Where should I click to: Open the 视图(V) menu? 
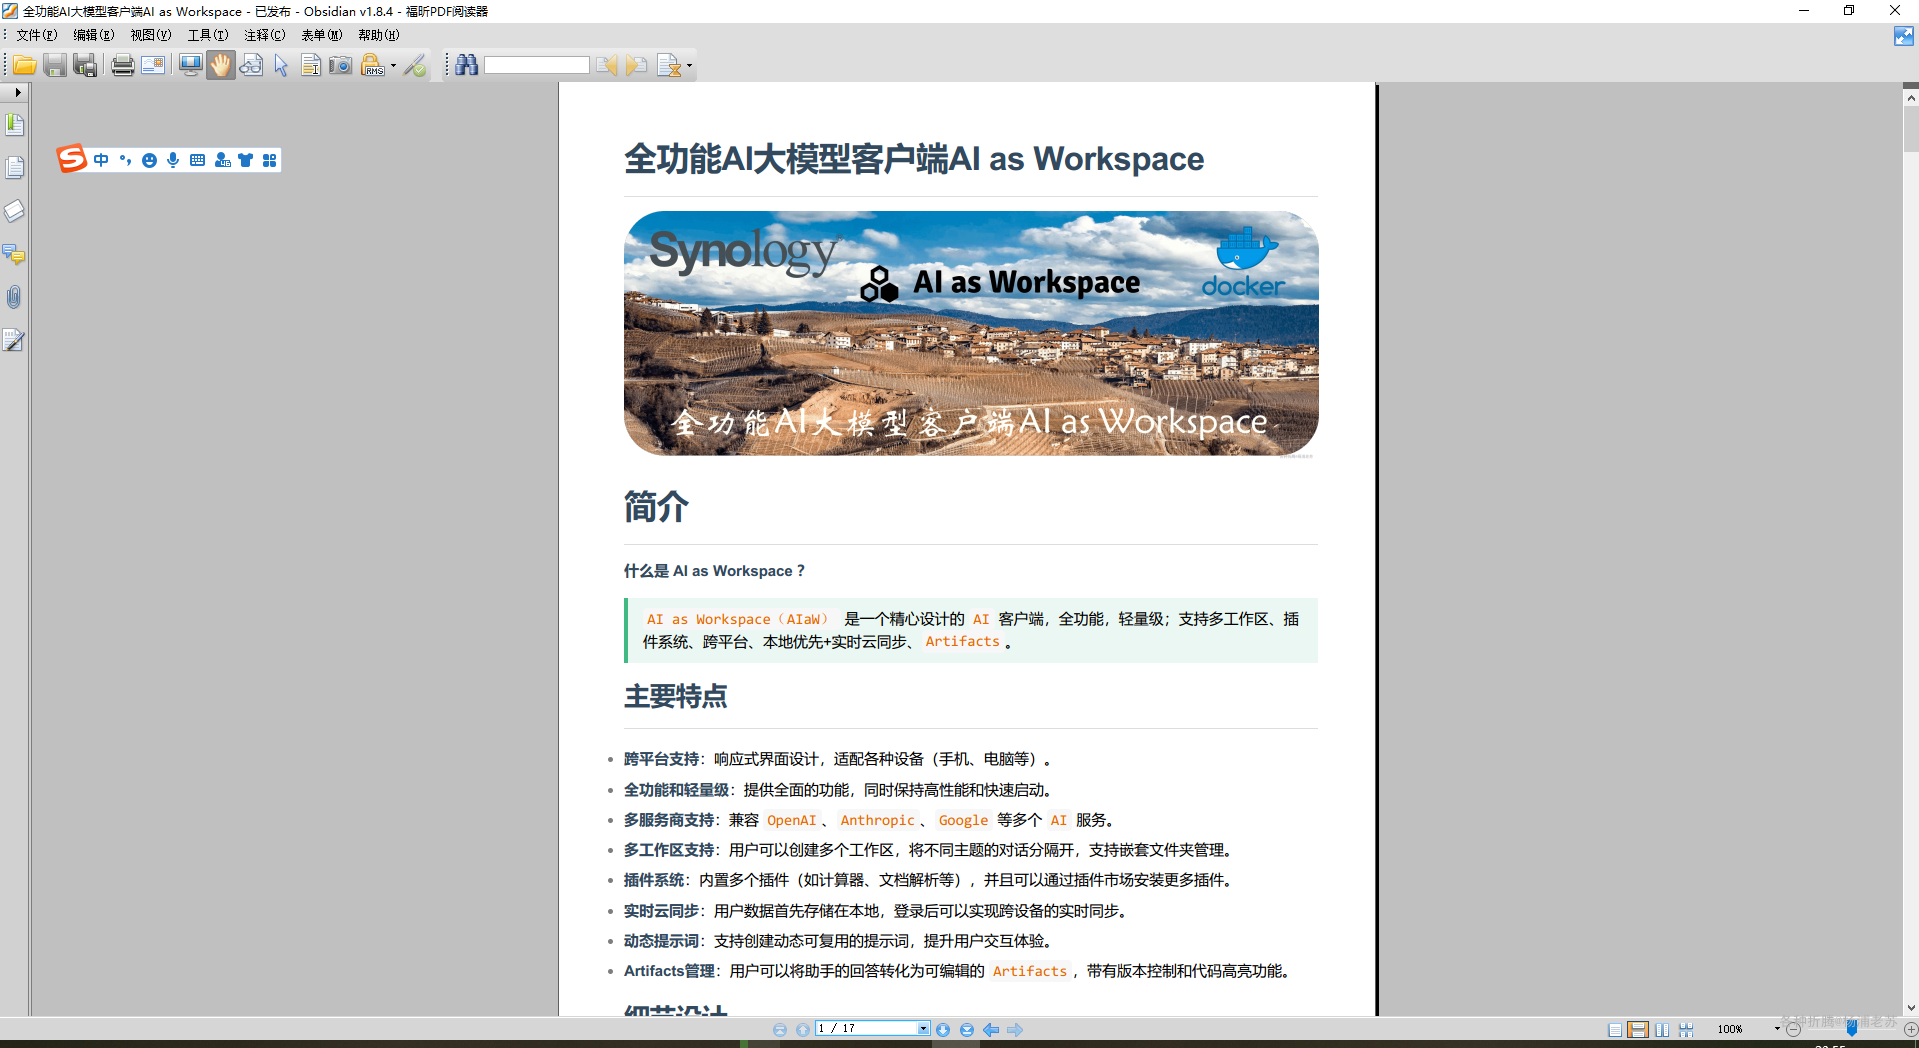click(x=151, y=35)
